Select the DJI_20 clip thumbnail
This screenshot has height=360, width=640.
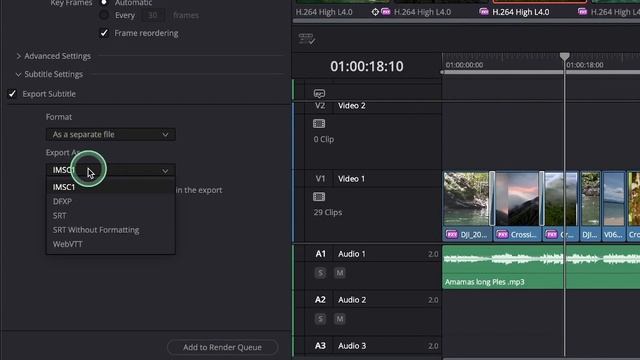pyautogui.click(x=466, y=199)
